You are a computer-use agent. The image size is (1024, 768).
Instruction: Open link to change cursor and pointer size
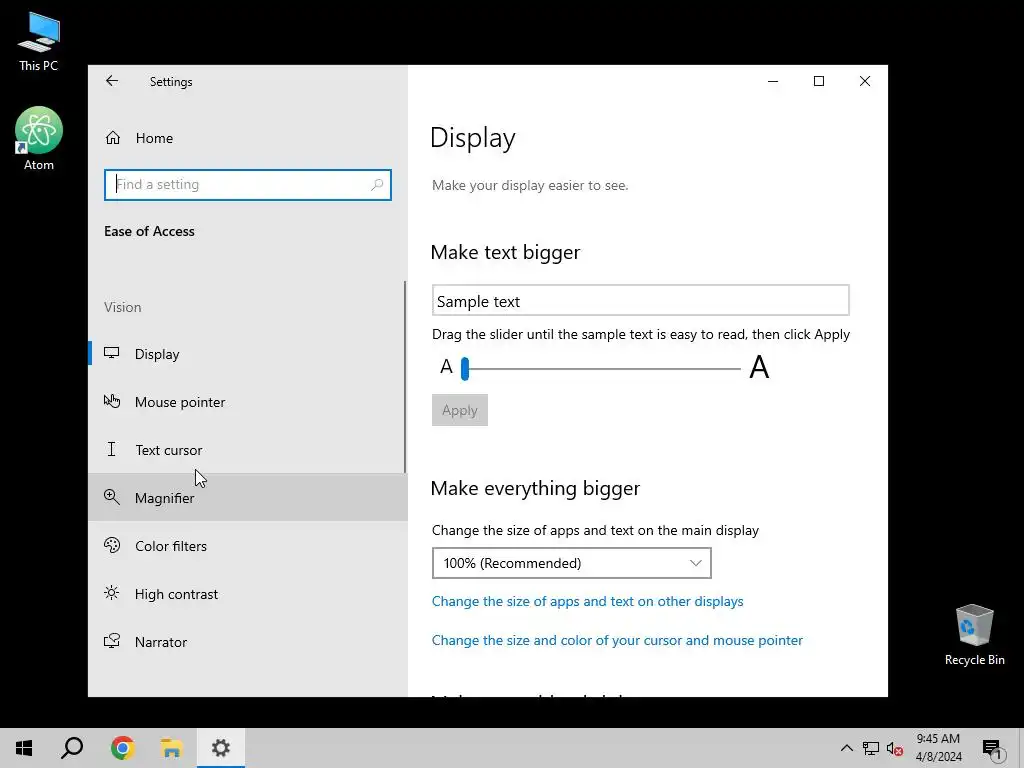click(x=617, y=641)
